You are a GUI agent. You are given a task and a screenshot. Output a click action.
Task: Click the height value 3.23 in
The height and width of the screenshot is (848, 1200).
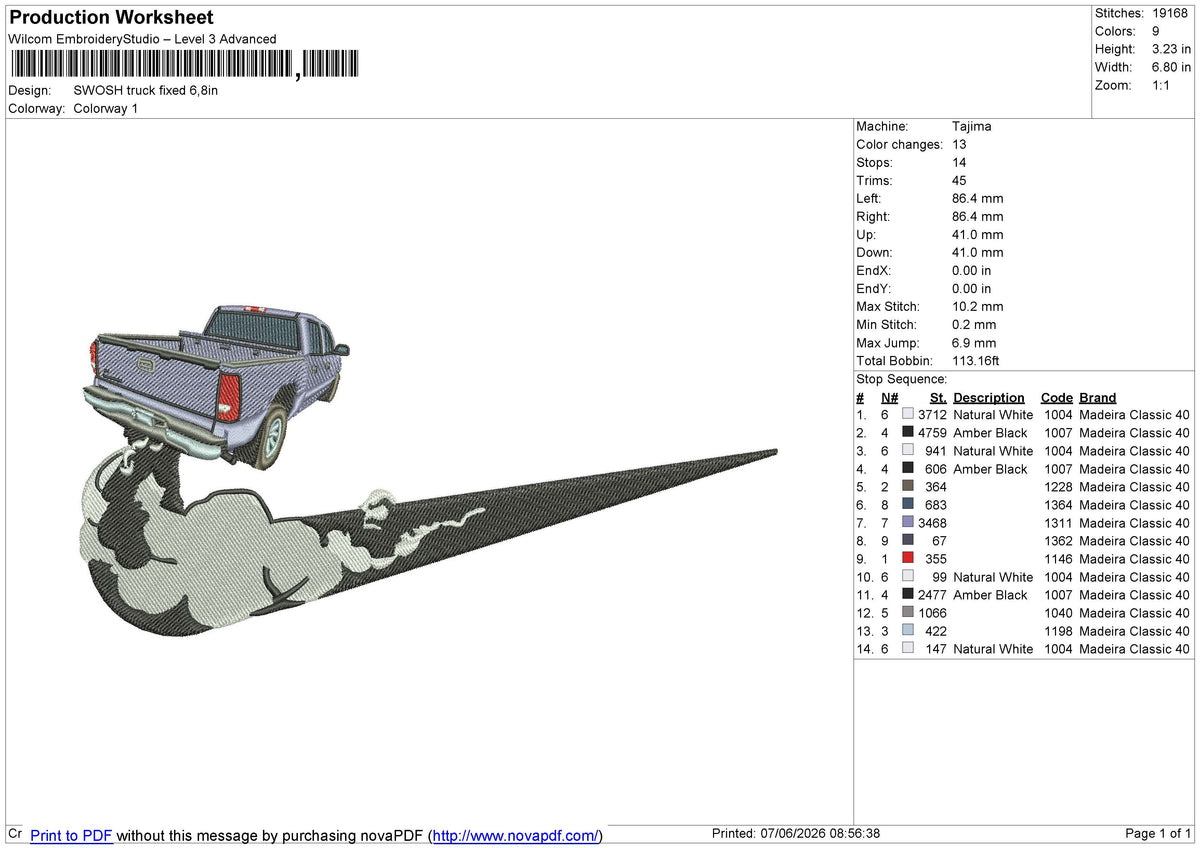tap(1171, 49)
